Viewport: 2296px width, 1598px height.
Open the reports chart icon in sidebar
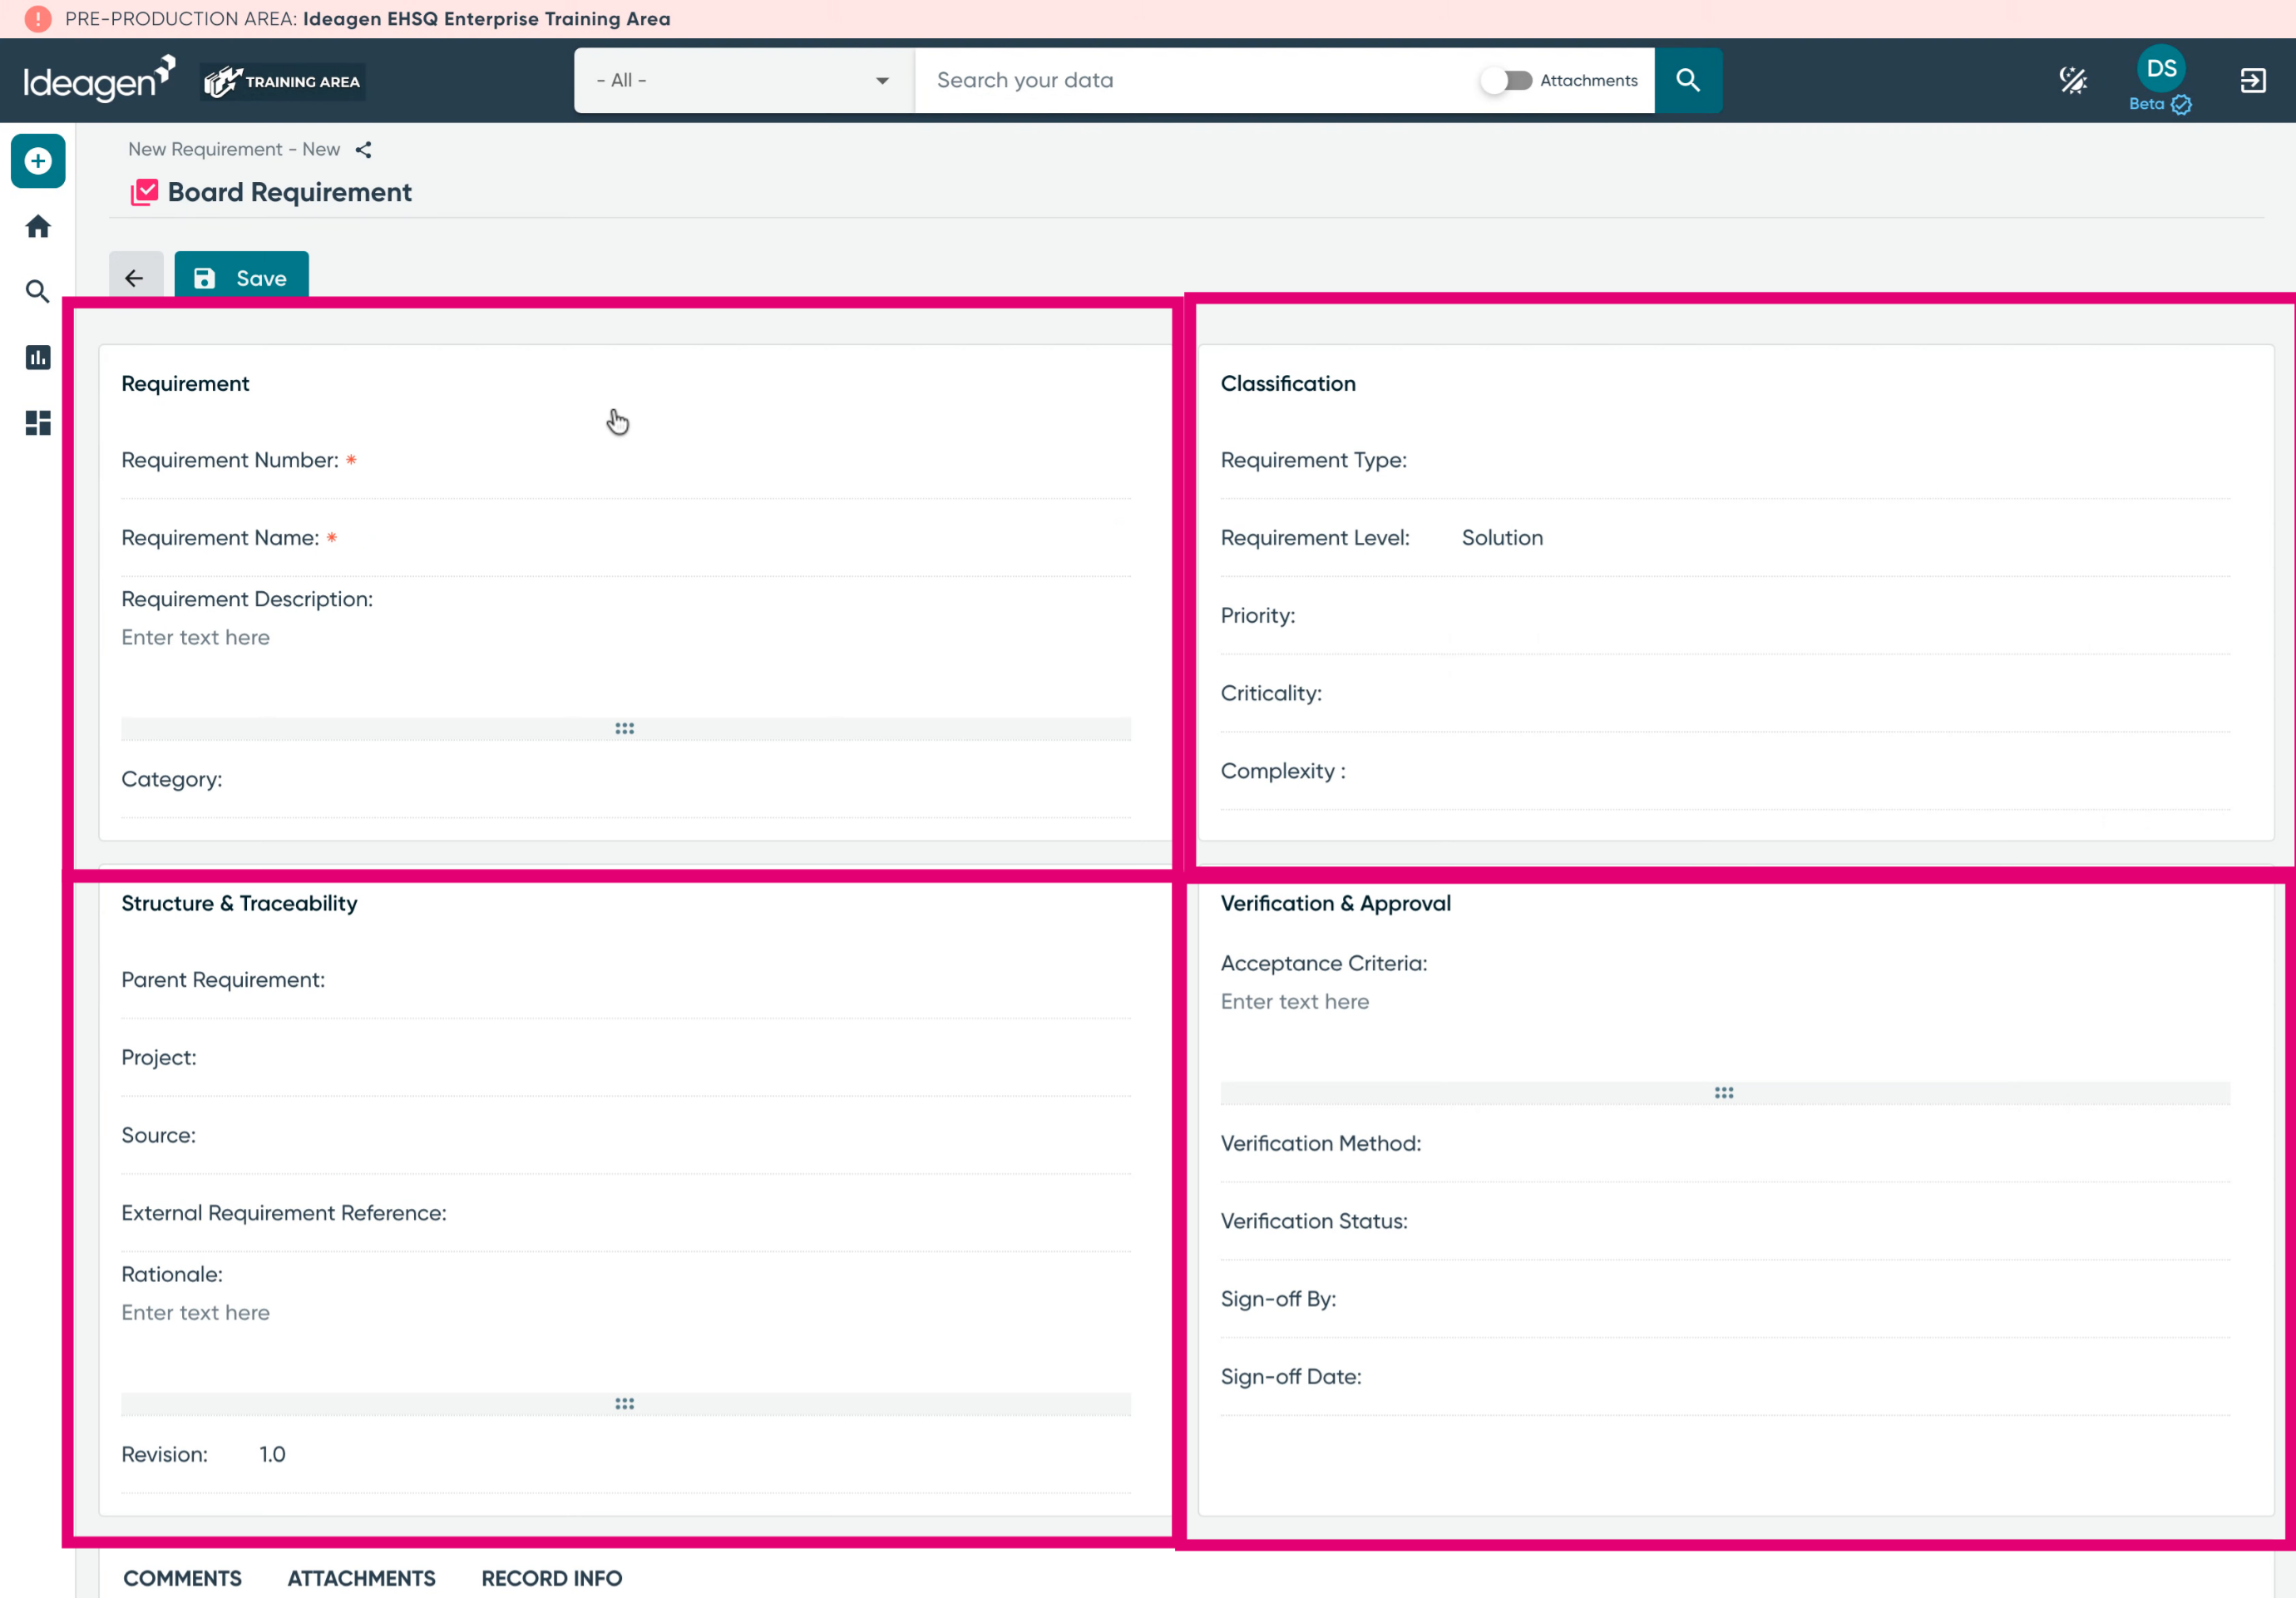[38, 357]
